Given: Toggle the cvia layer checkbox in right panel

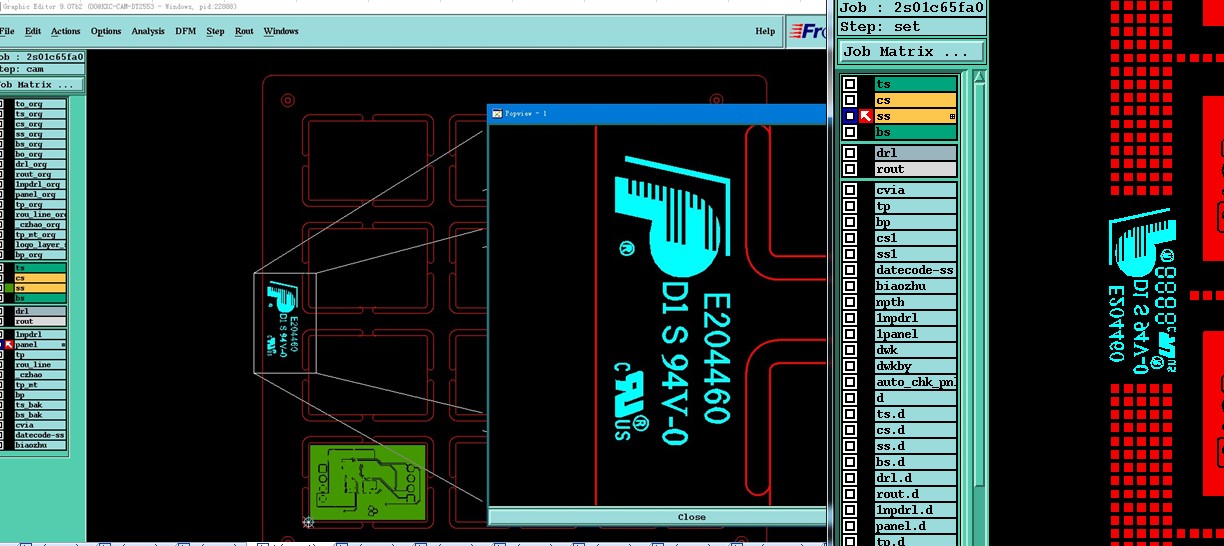Looking at the screenshot, I should (x=850, y=190).
